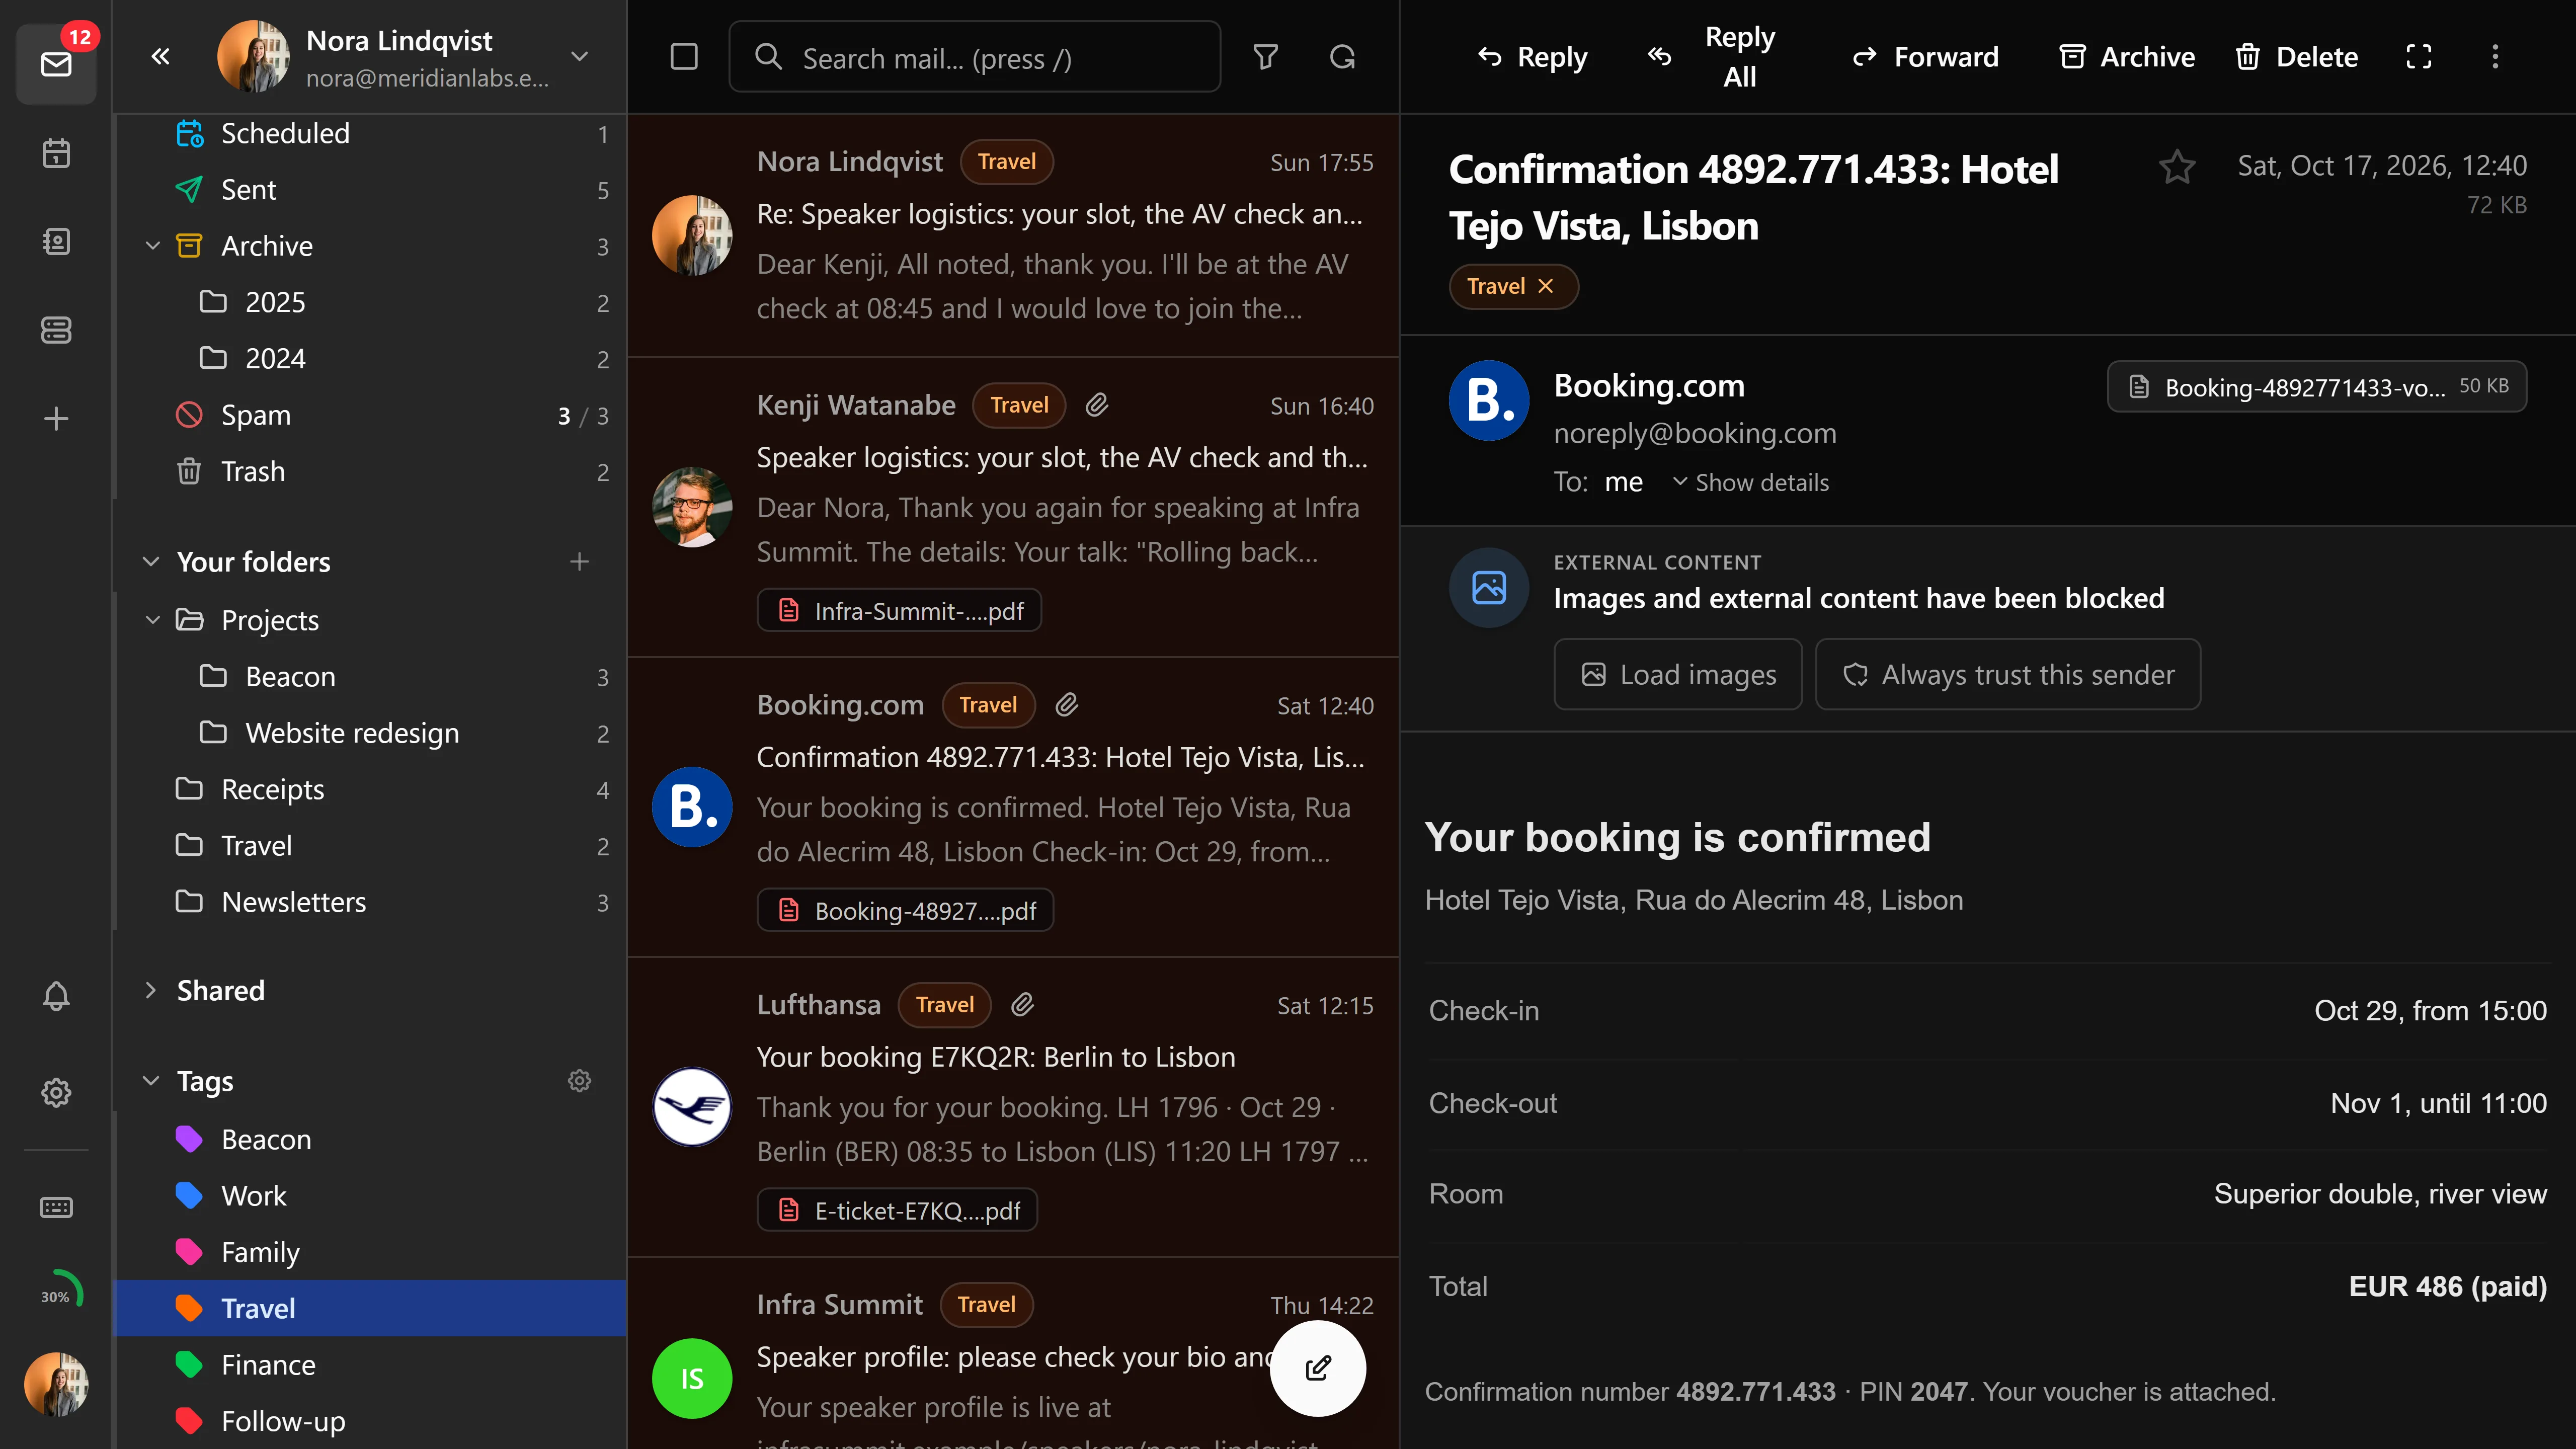Open the Sent folder

pos(371,190)
